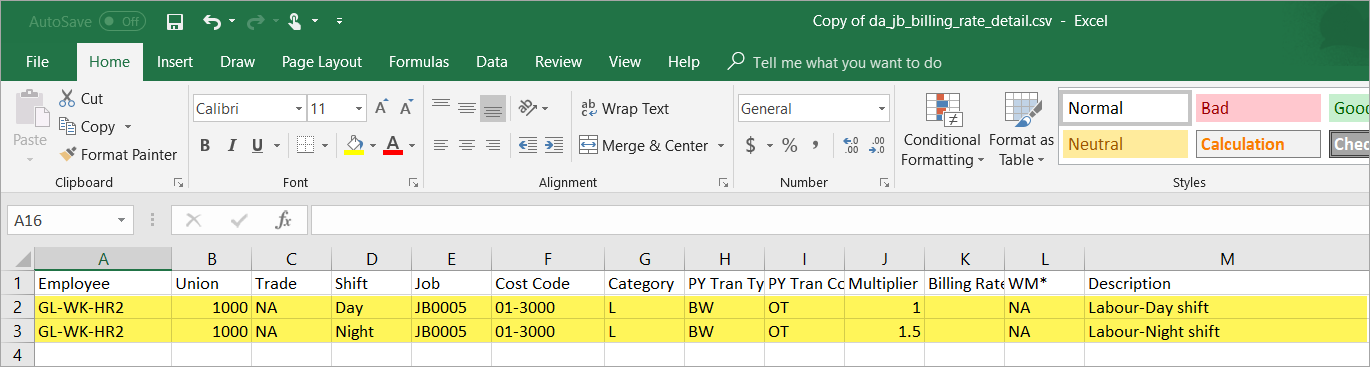
Task: Click the Decrease Decimal icon
Action: click(877, 146)
